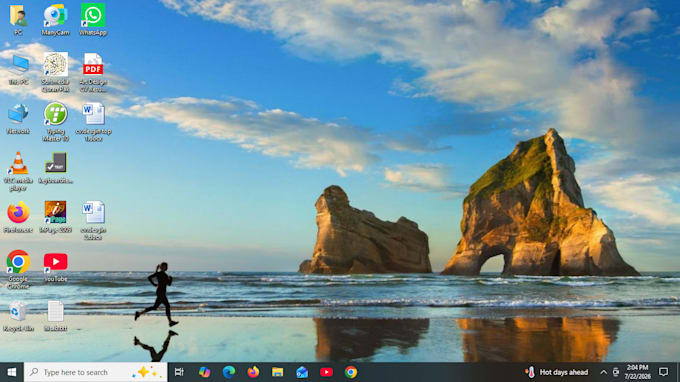This screenshot has height=382, width=680.
Task: Open the Windows Start menu
Action: [x=12, y=372]
